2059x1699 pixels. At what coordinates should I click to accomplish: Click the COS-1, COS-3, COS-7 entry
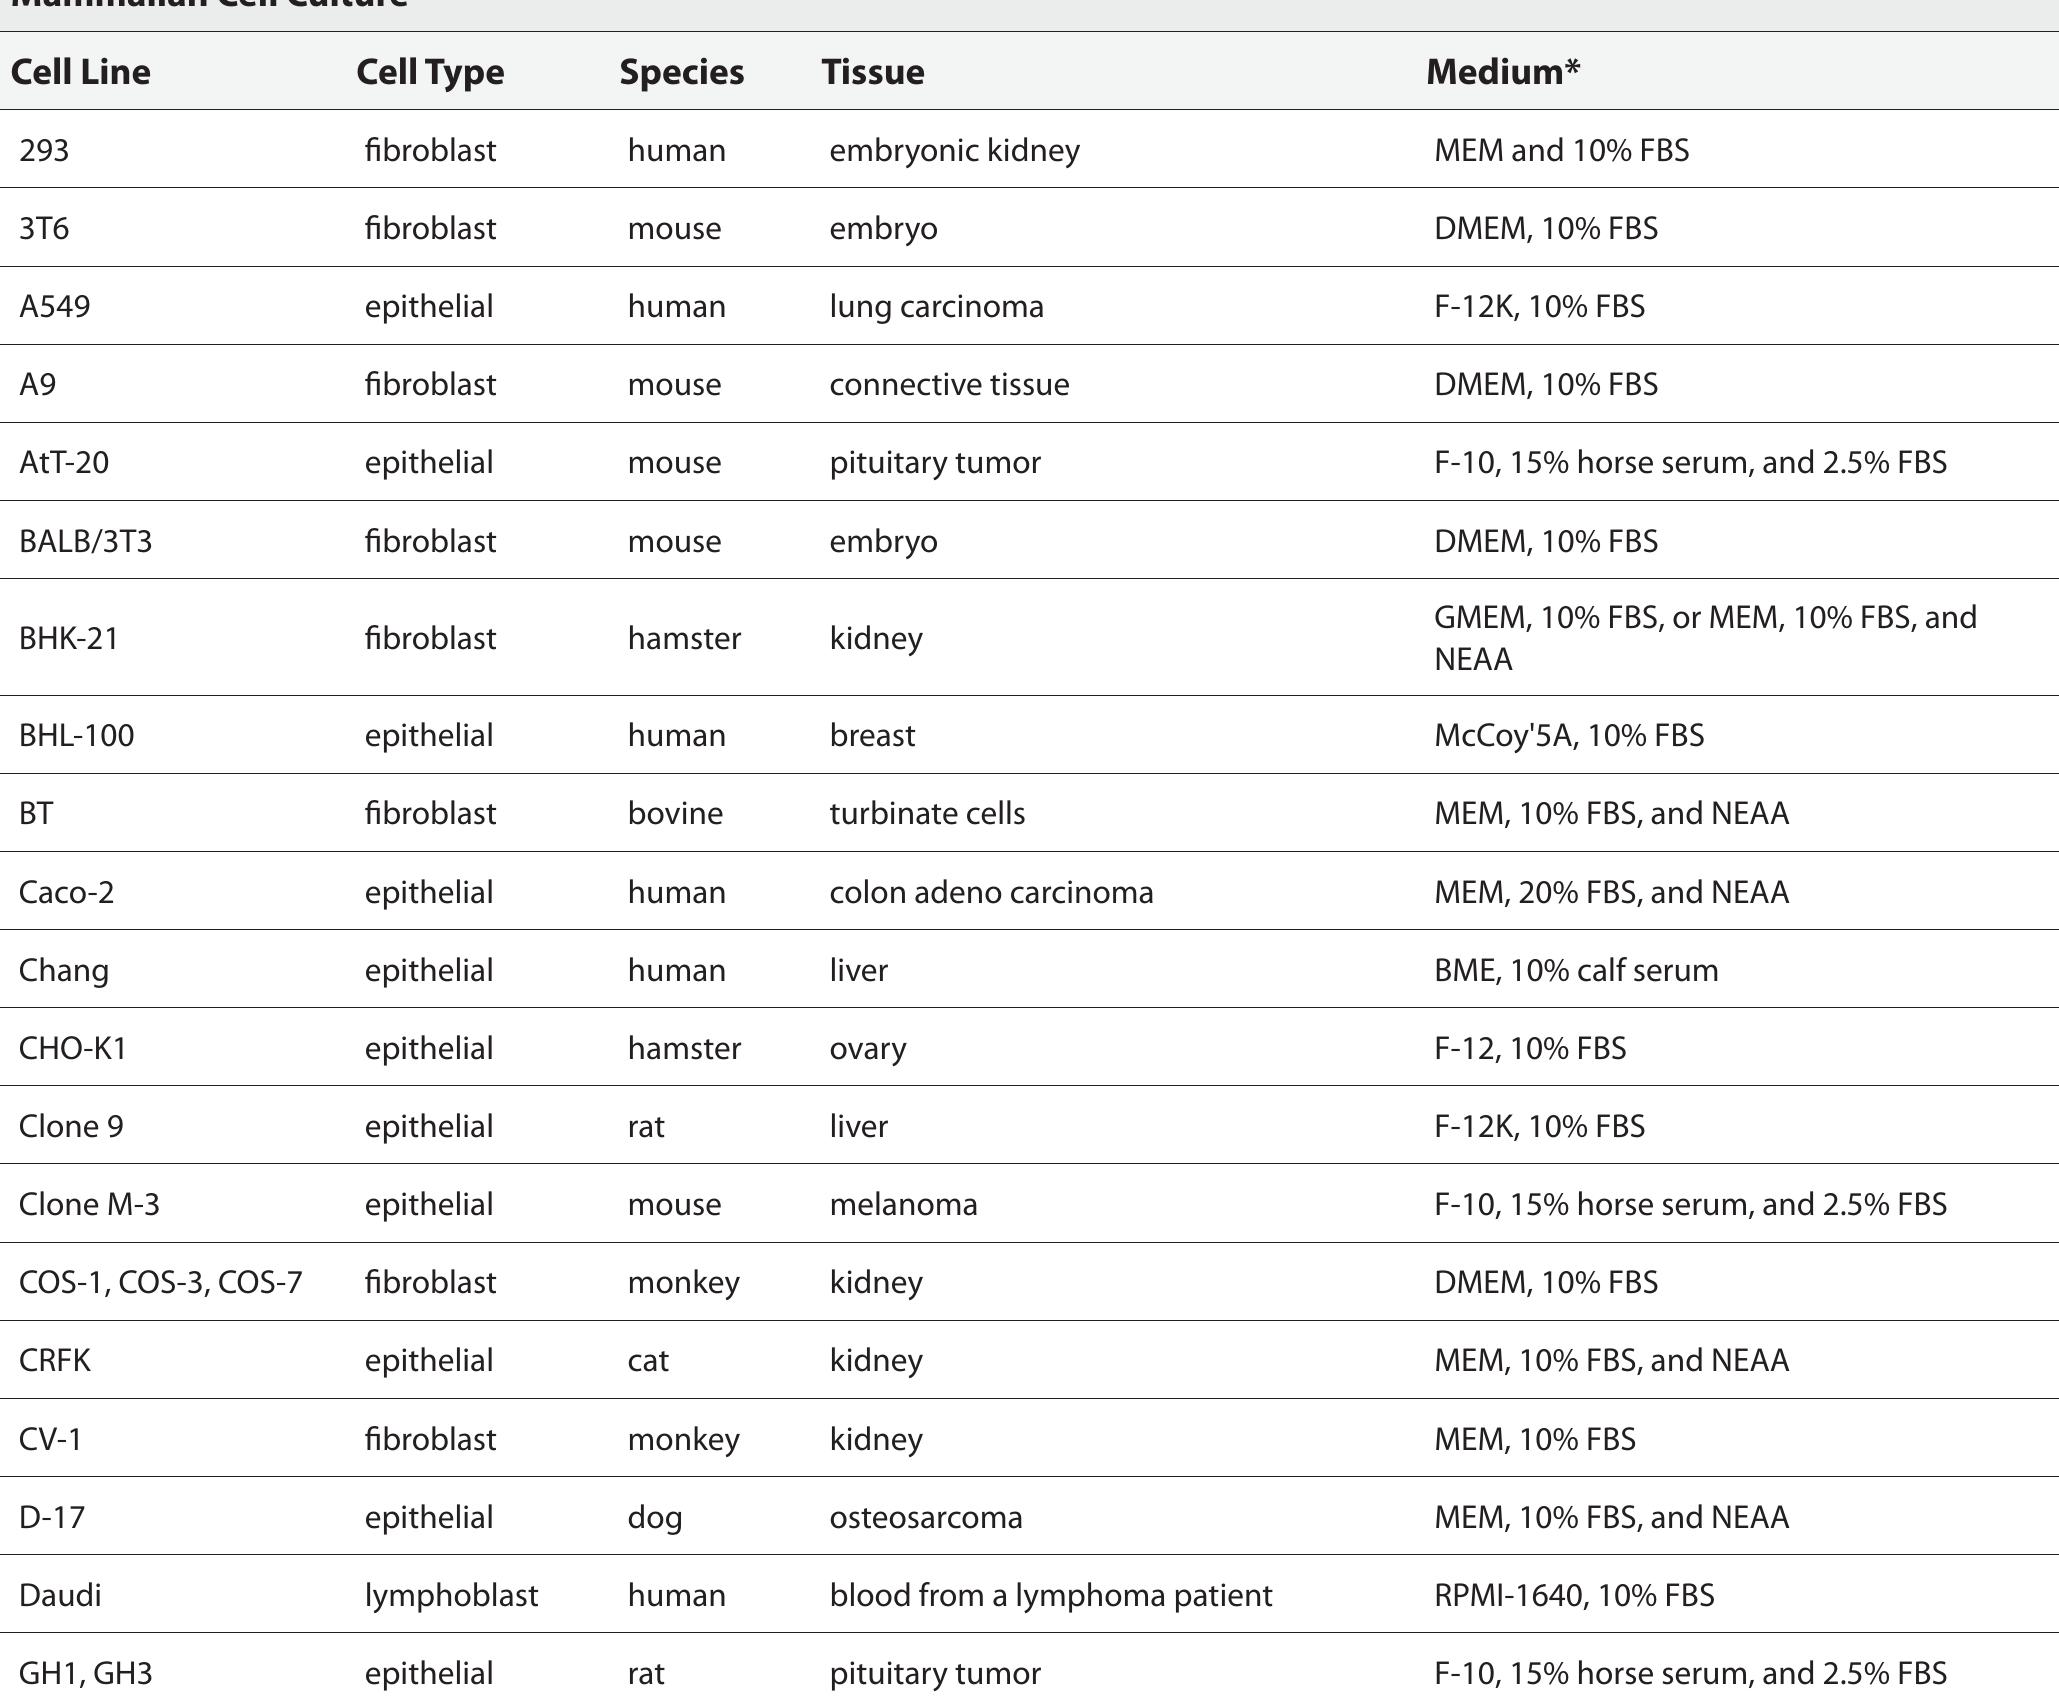point(160,1282)
